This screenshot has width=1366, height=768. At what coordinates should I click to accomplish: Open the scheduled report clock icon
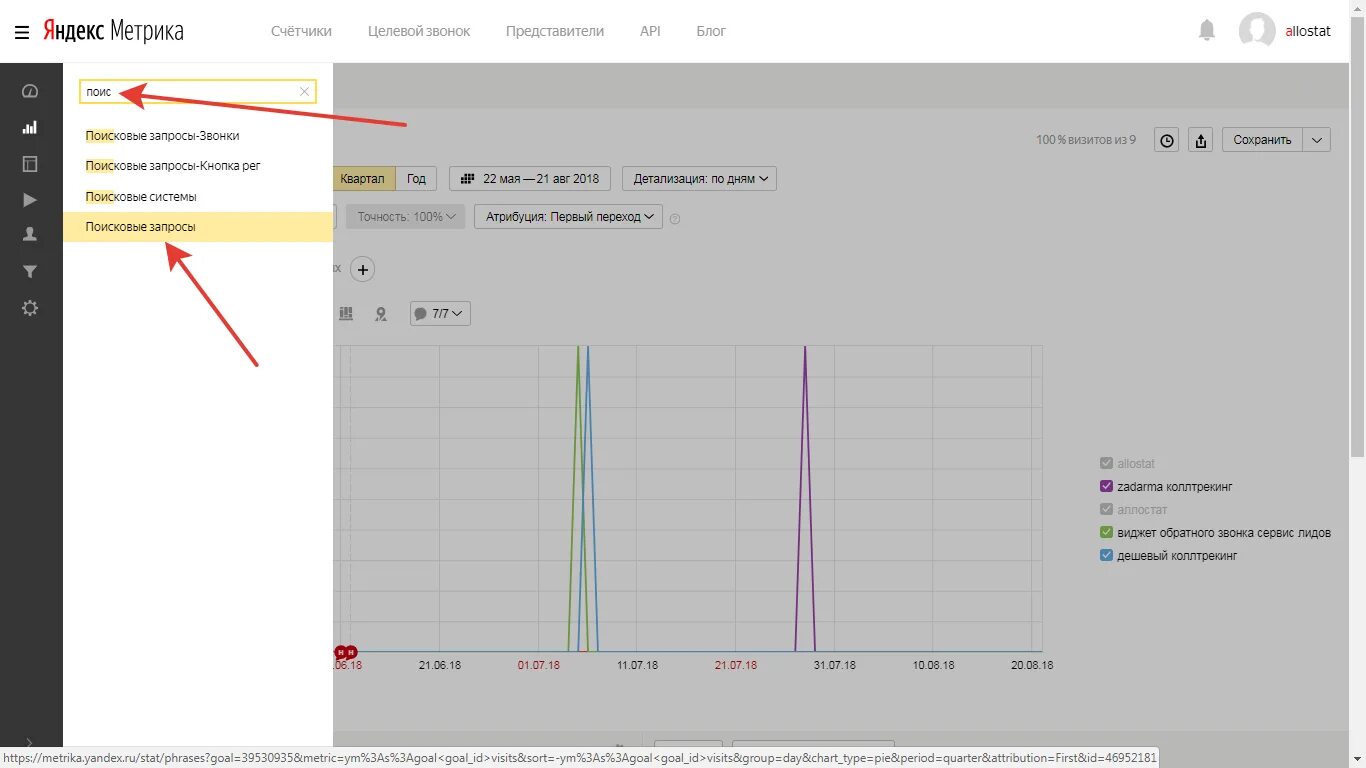pyautogui.click(x=1167, y=140)
